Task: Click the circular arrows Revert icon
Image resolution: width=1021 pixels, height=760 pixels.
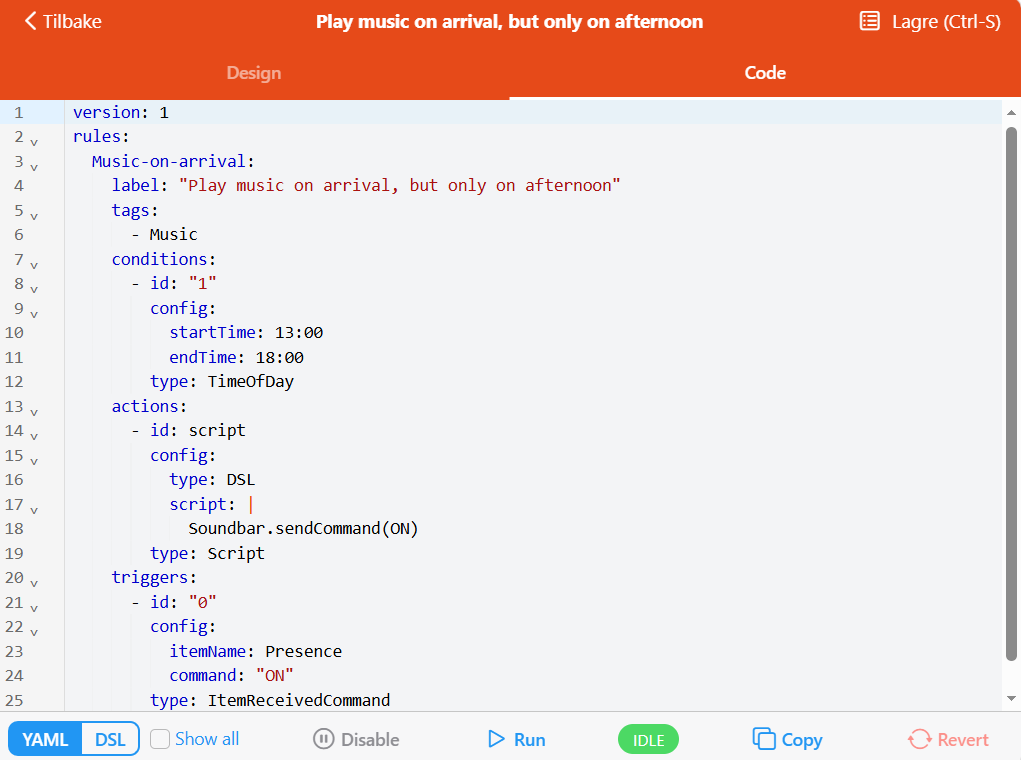Action: click(919, 739)
